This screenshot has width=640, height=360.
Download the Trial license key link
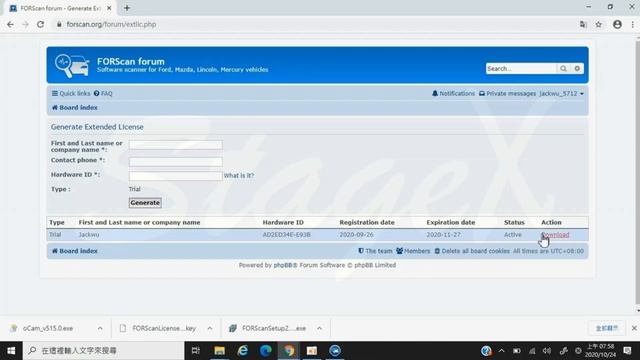coord(555,235)
